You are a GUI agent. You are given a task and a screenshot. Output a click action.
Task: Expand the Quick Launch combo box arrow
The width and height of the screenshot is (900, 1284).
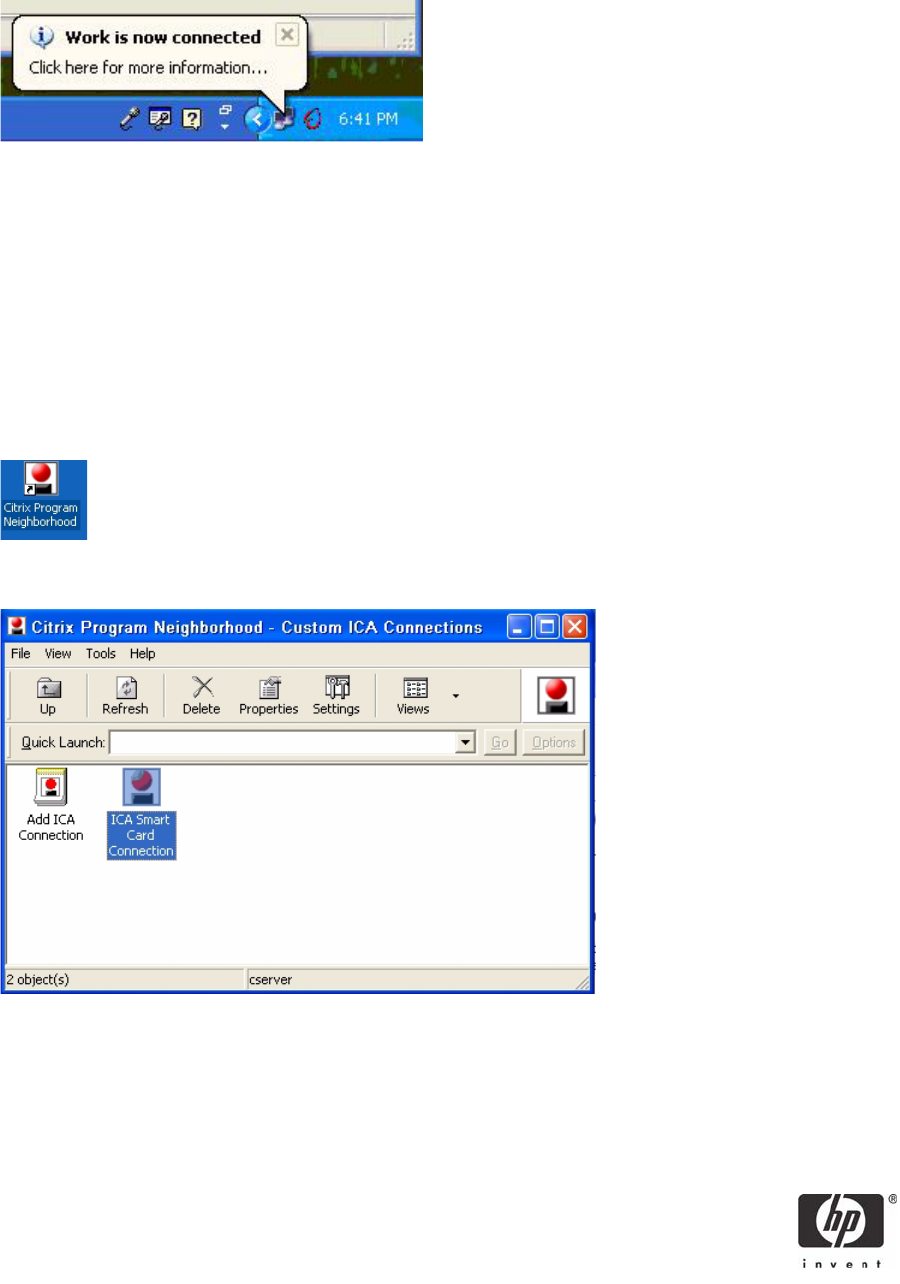[465, 743]
